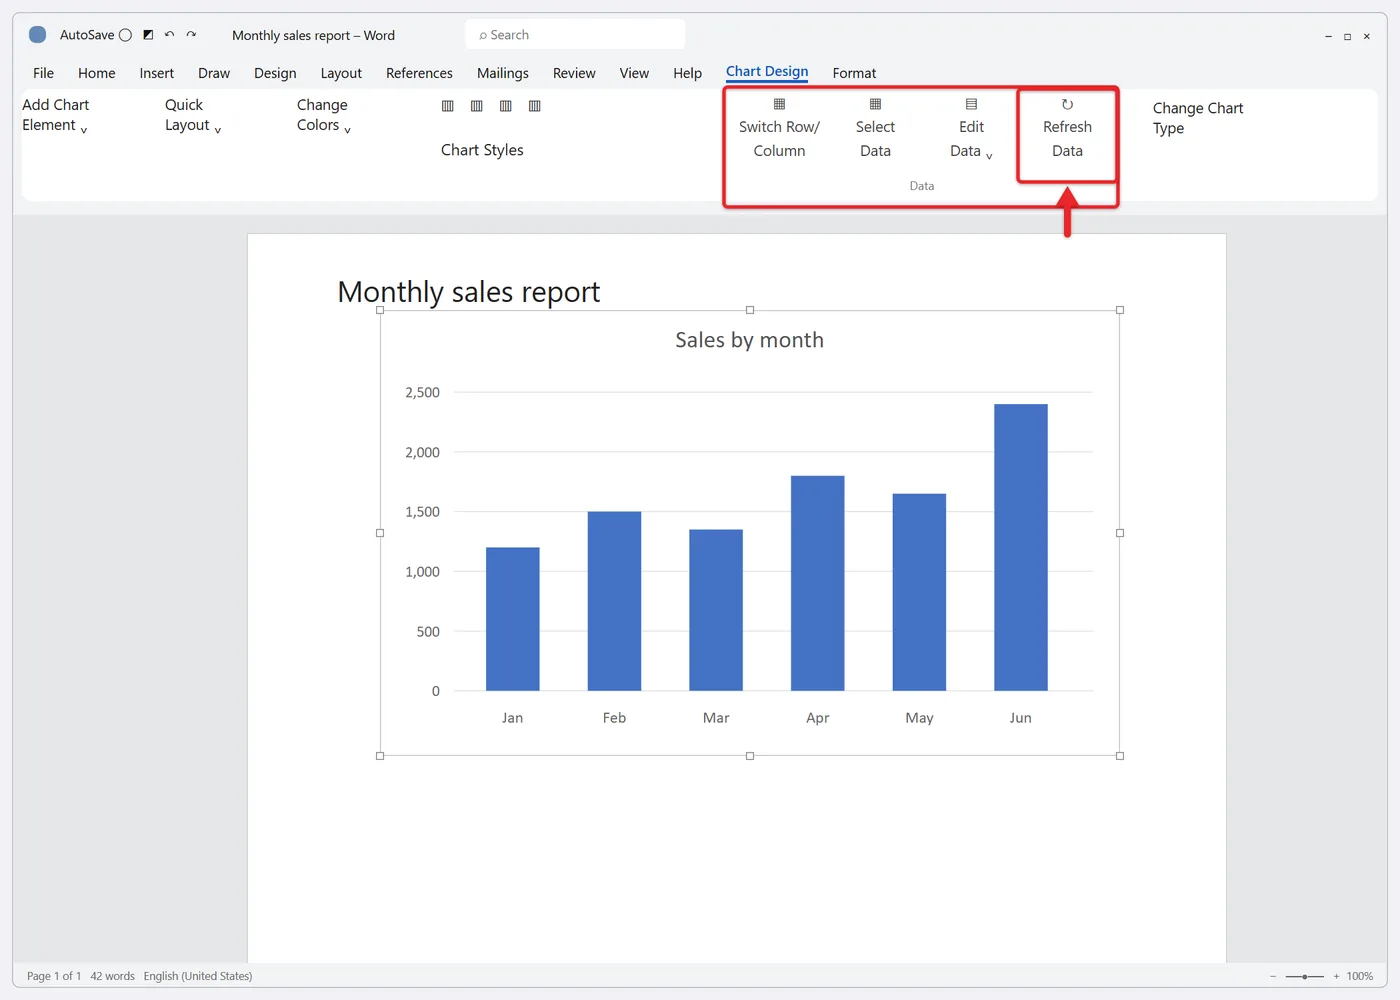The image size is (1400, 1000).
Task: Expand the Add Chart Element dropdown
Action: pos(56,115)
